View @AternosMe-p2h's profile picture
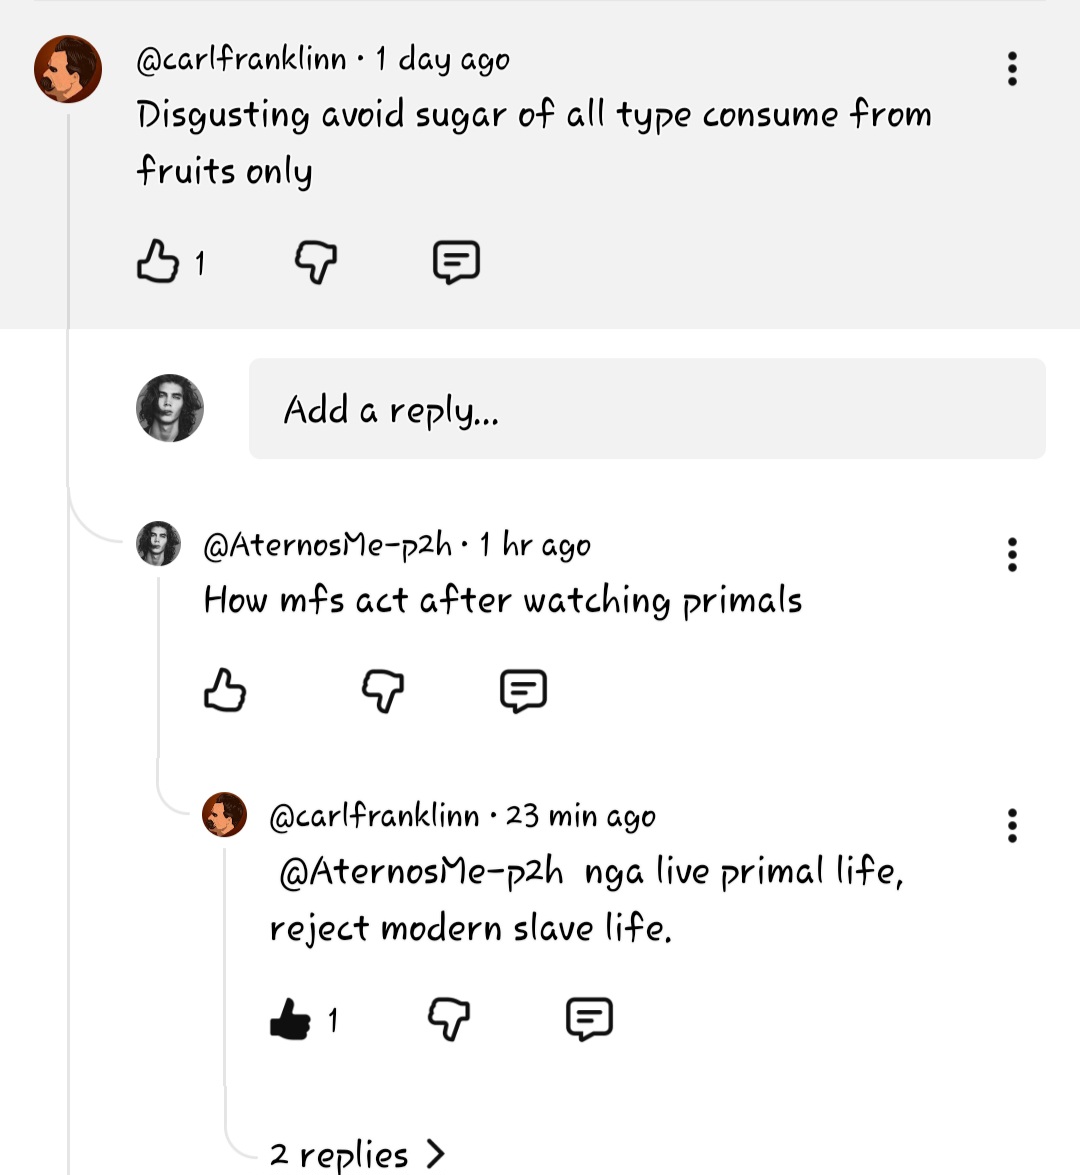Screen dimensions: 1080x1175 [156, 545]
